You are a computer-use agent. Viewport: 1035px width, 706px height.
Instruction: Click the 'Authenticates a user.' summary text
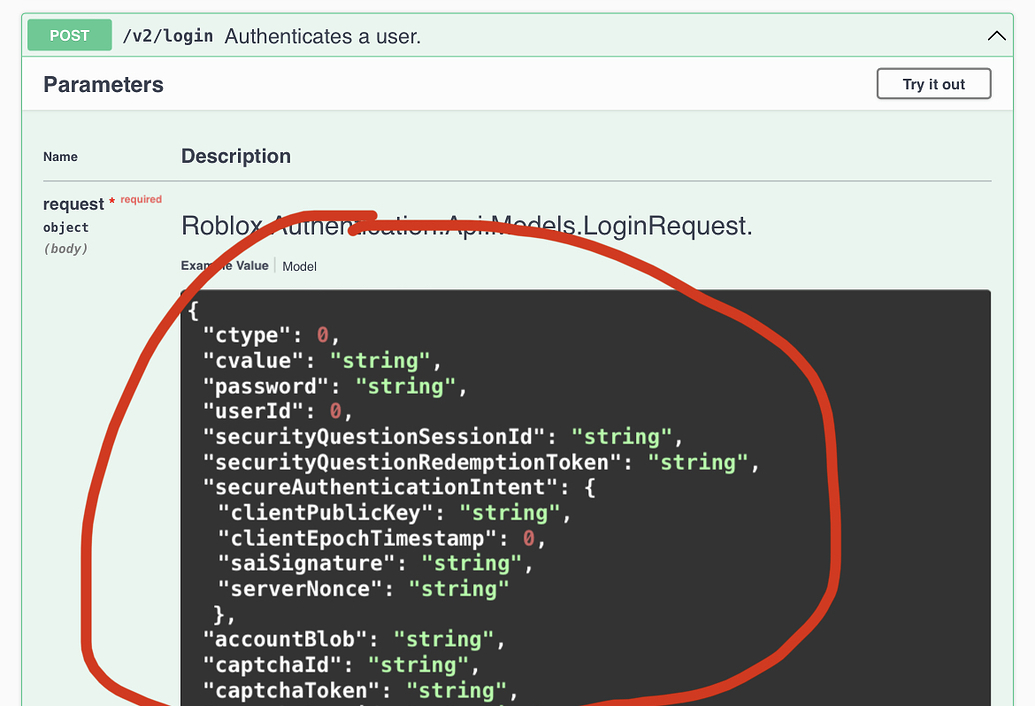[x=322, y=36]
